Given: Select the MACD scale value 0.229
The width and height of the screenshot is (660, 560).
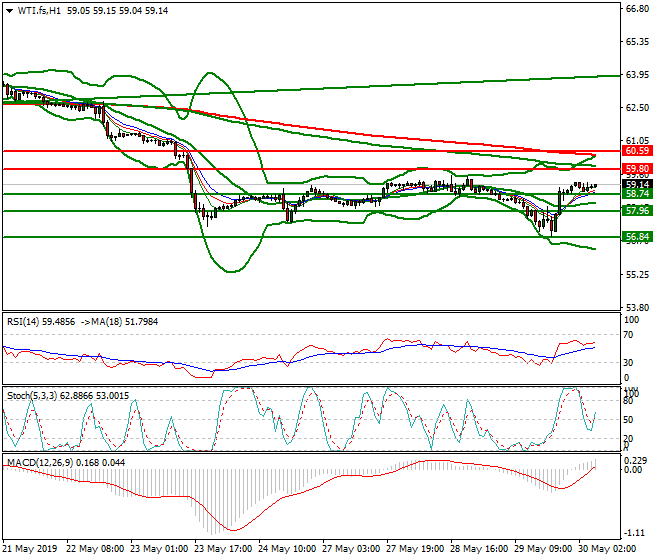Looking at the screenshot, I should (636, 461).
